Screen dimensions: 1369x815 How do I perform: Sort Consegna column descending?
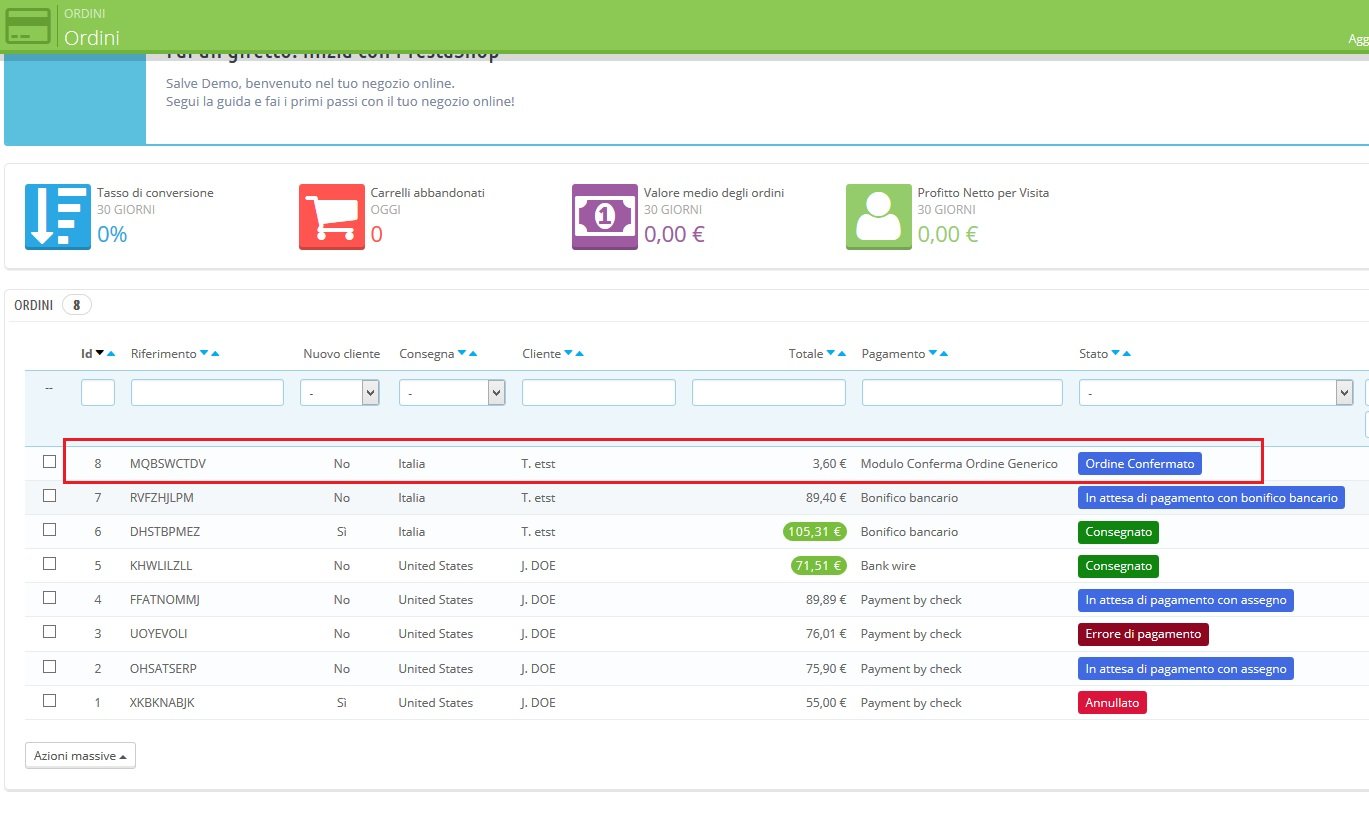click(x=462, y=354)
